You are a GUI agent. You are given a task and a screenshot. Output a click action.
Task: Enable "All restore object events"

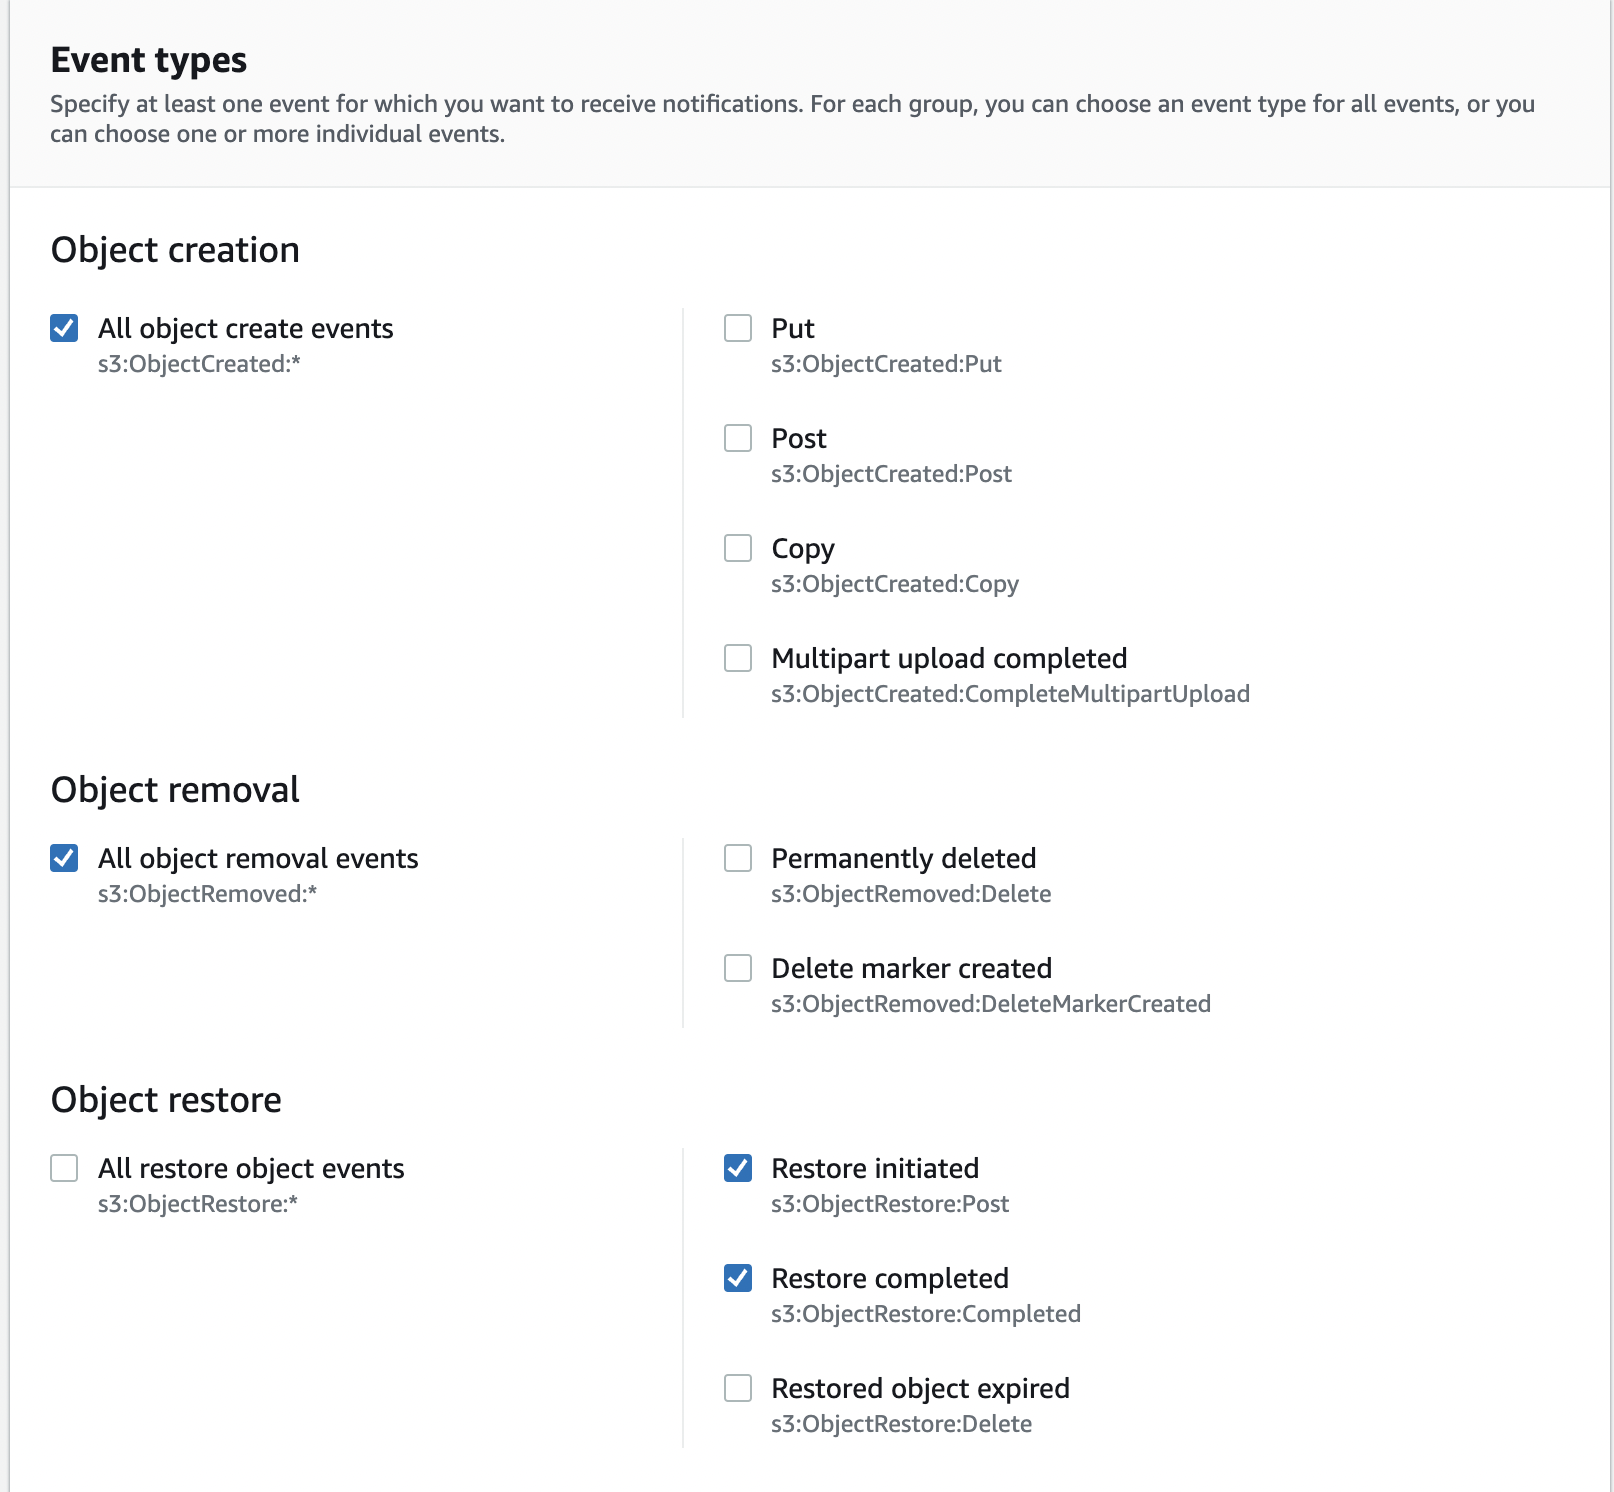tap(63, 1168)
